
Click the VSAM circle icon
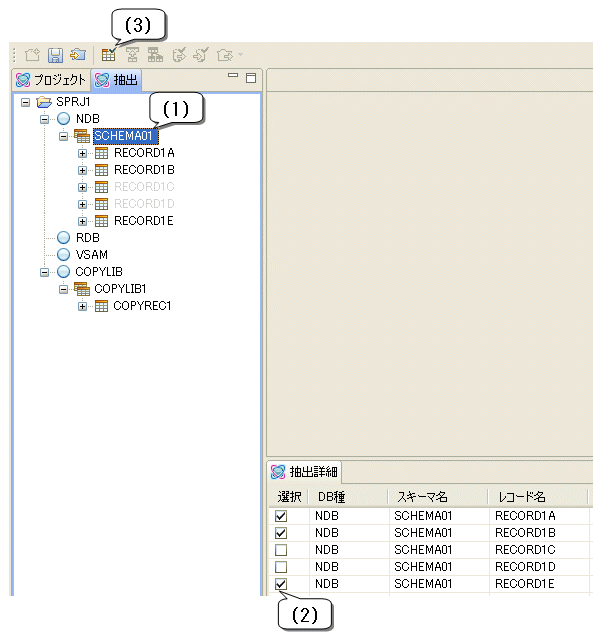[63, 254]
